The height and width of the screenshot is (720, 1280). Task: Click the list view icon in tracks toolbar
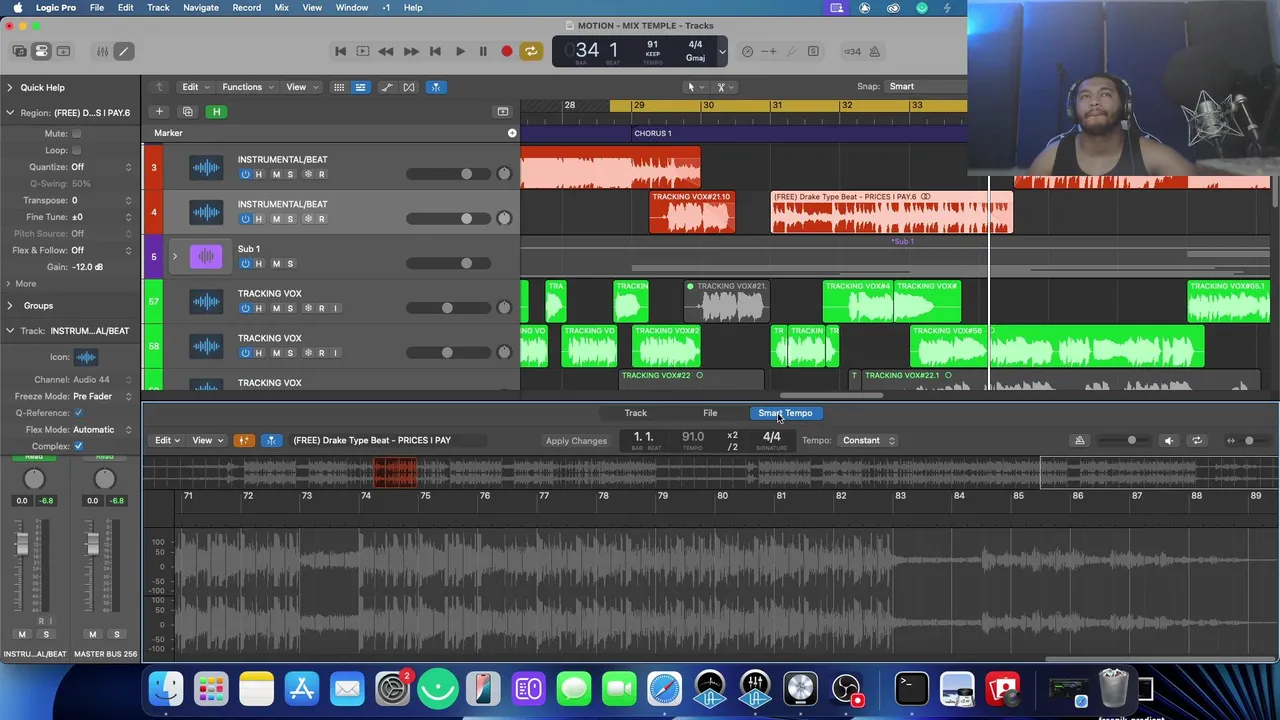tap(361, 87)
